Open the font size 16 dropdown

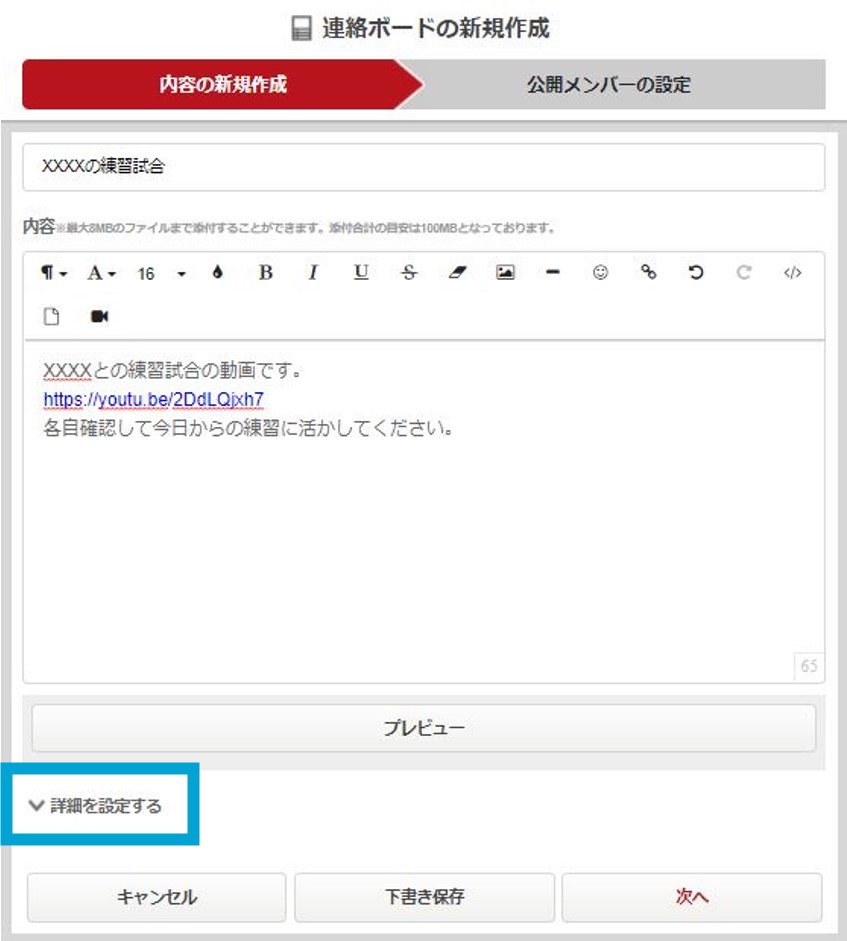pos(160,273)
